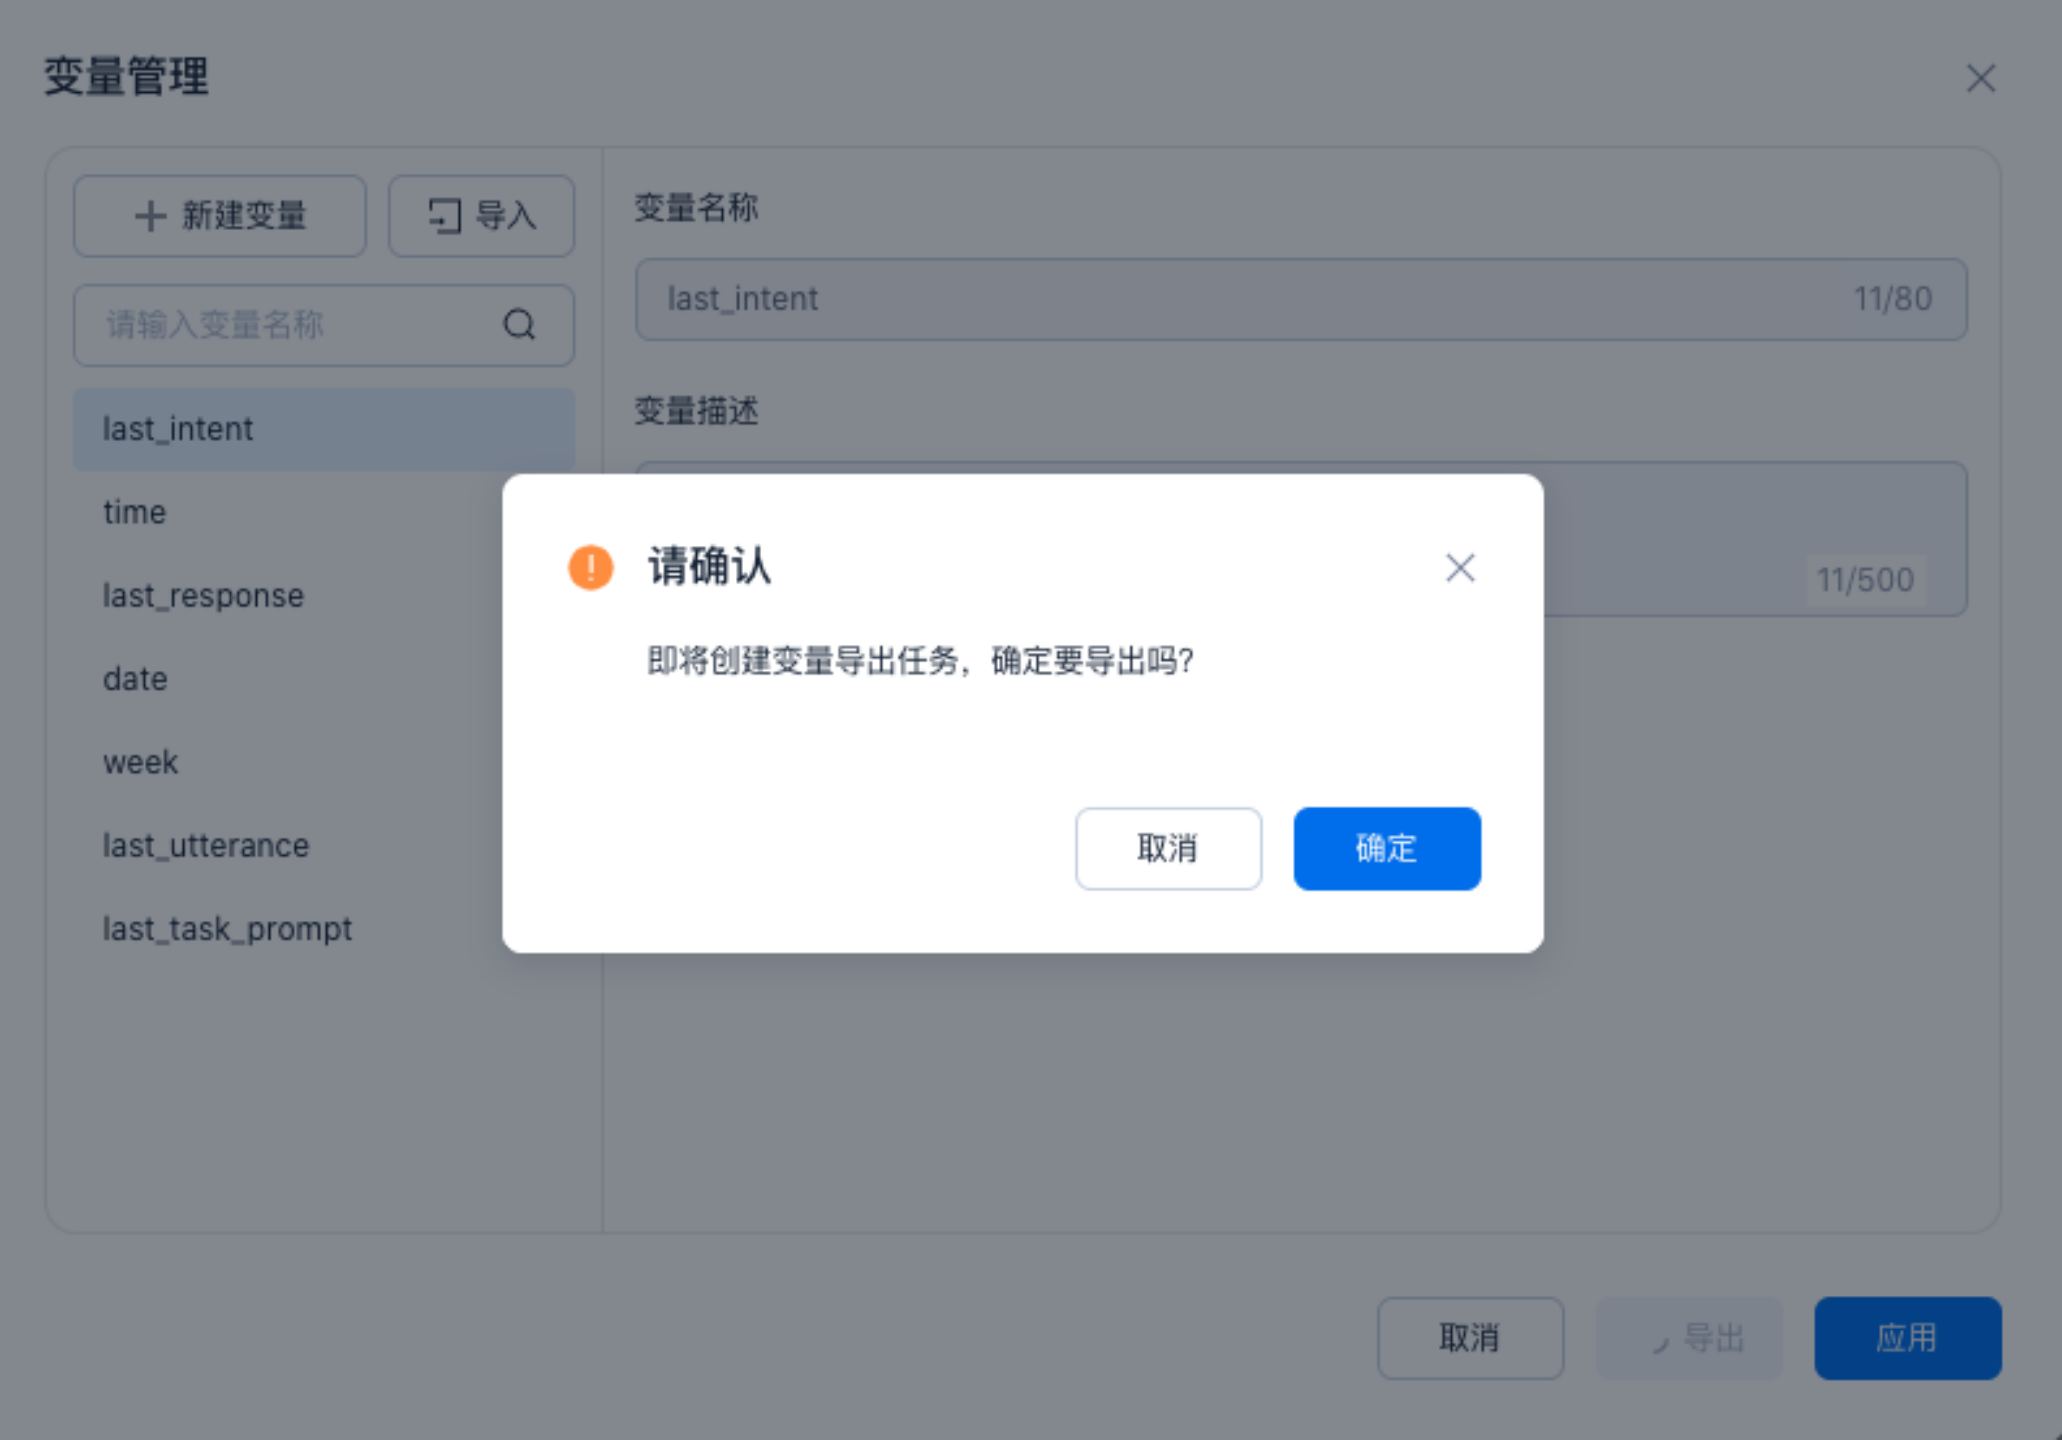Image resolution: width=2062 pixels, height=1440 pixels.
Task: Click the import icon beside 导入
Action: (444, 216)
